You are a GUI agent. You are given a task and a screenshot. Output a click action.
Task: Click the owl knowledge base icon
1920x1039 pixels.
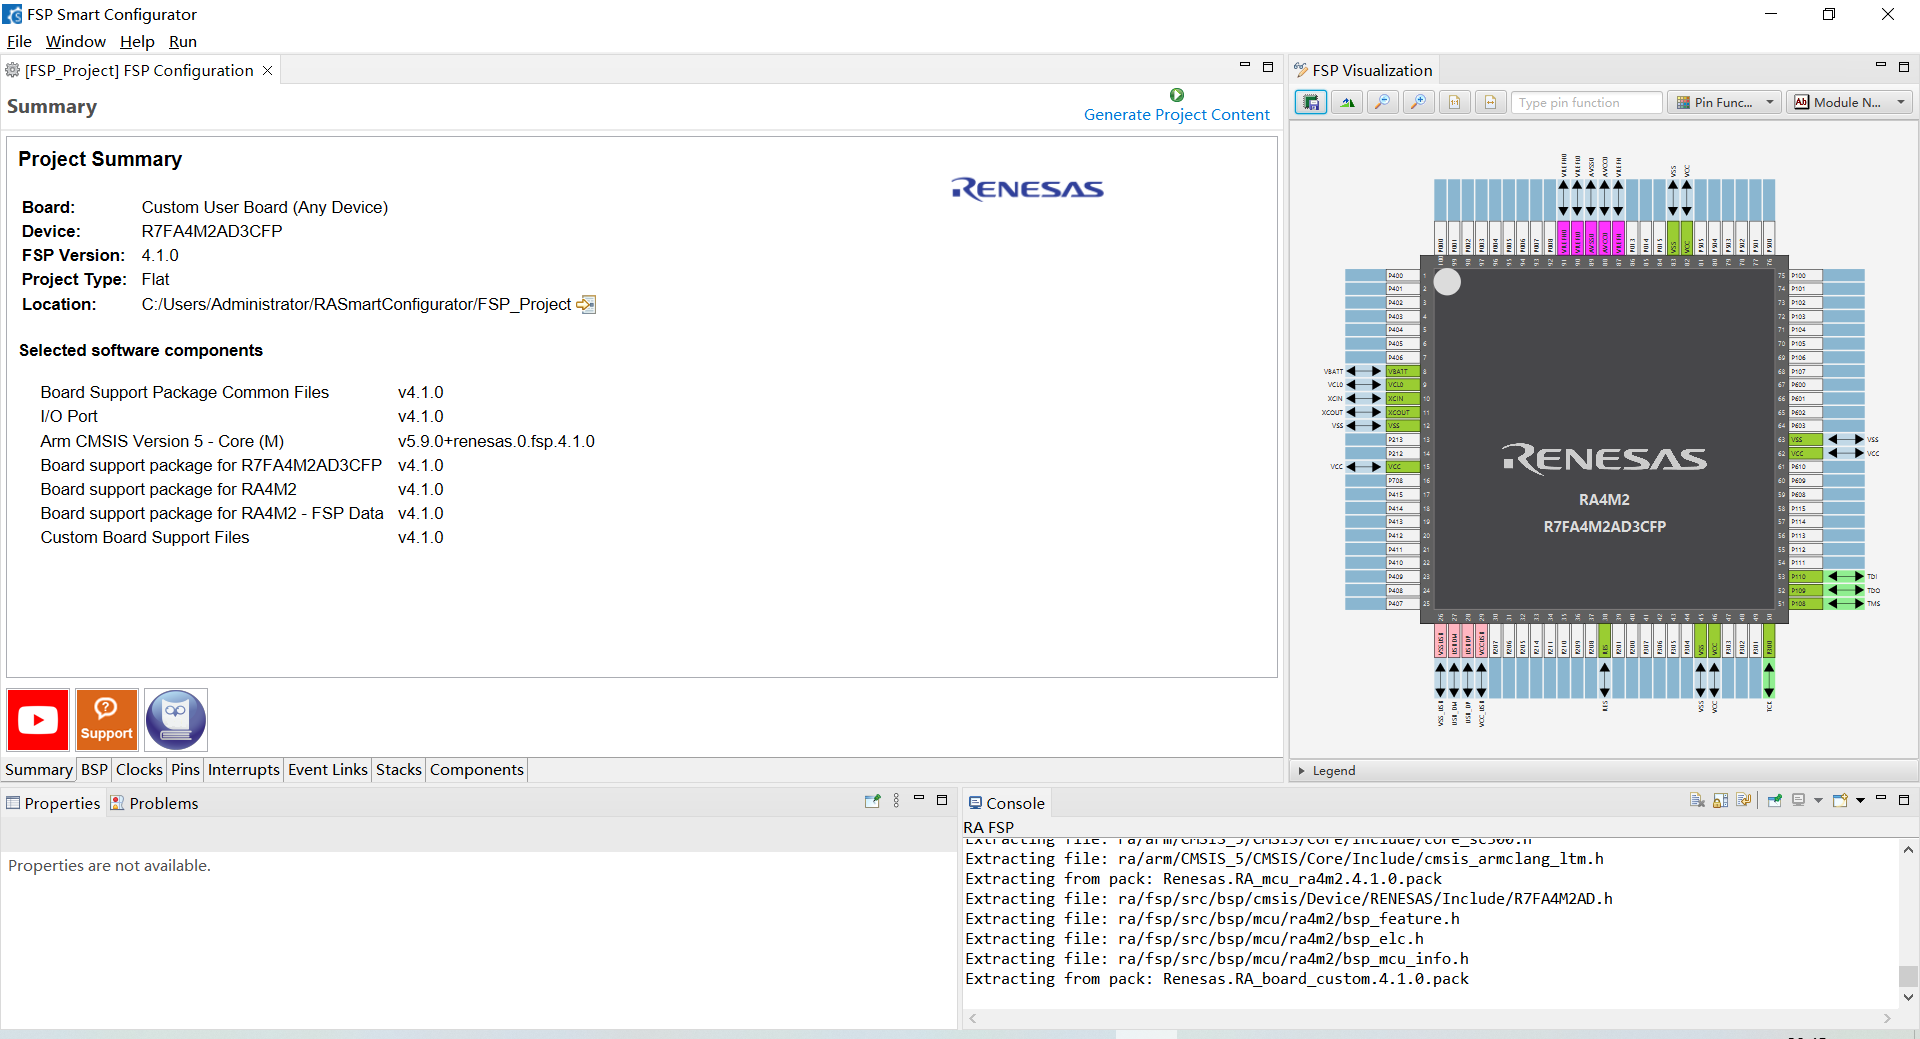coord(176,720)
